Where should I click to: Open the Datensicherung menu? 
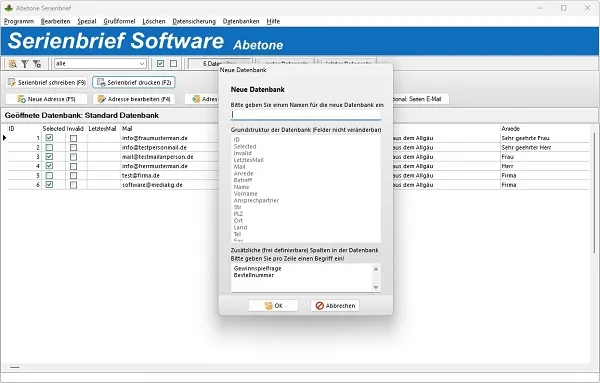click(194, 21)
